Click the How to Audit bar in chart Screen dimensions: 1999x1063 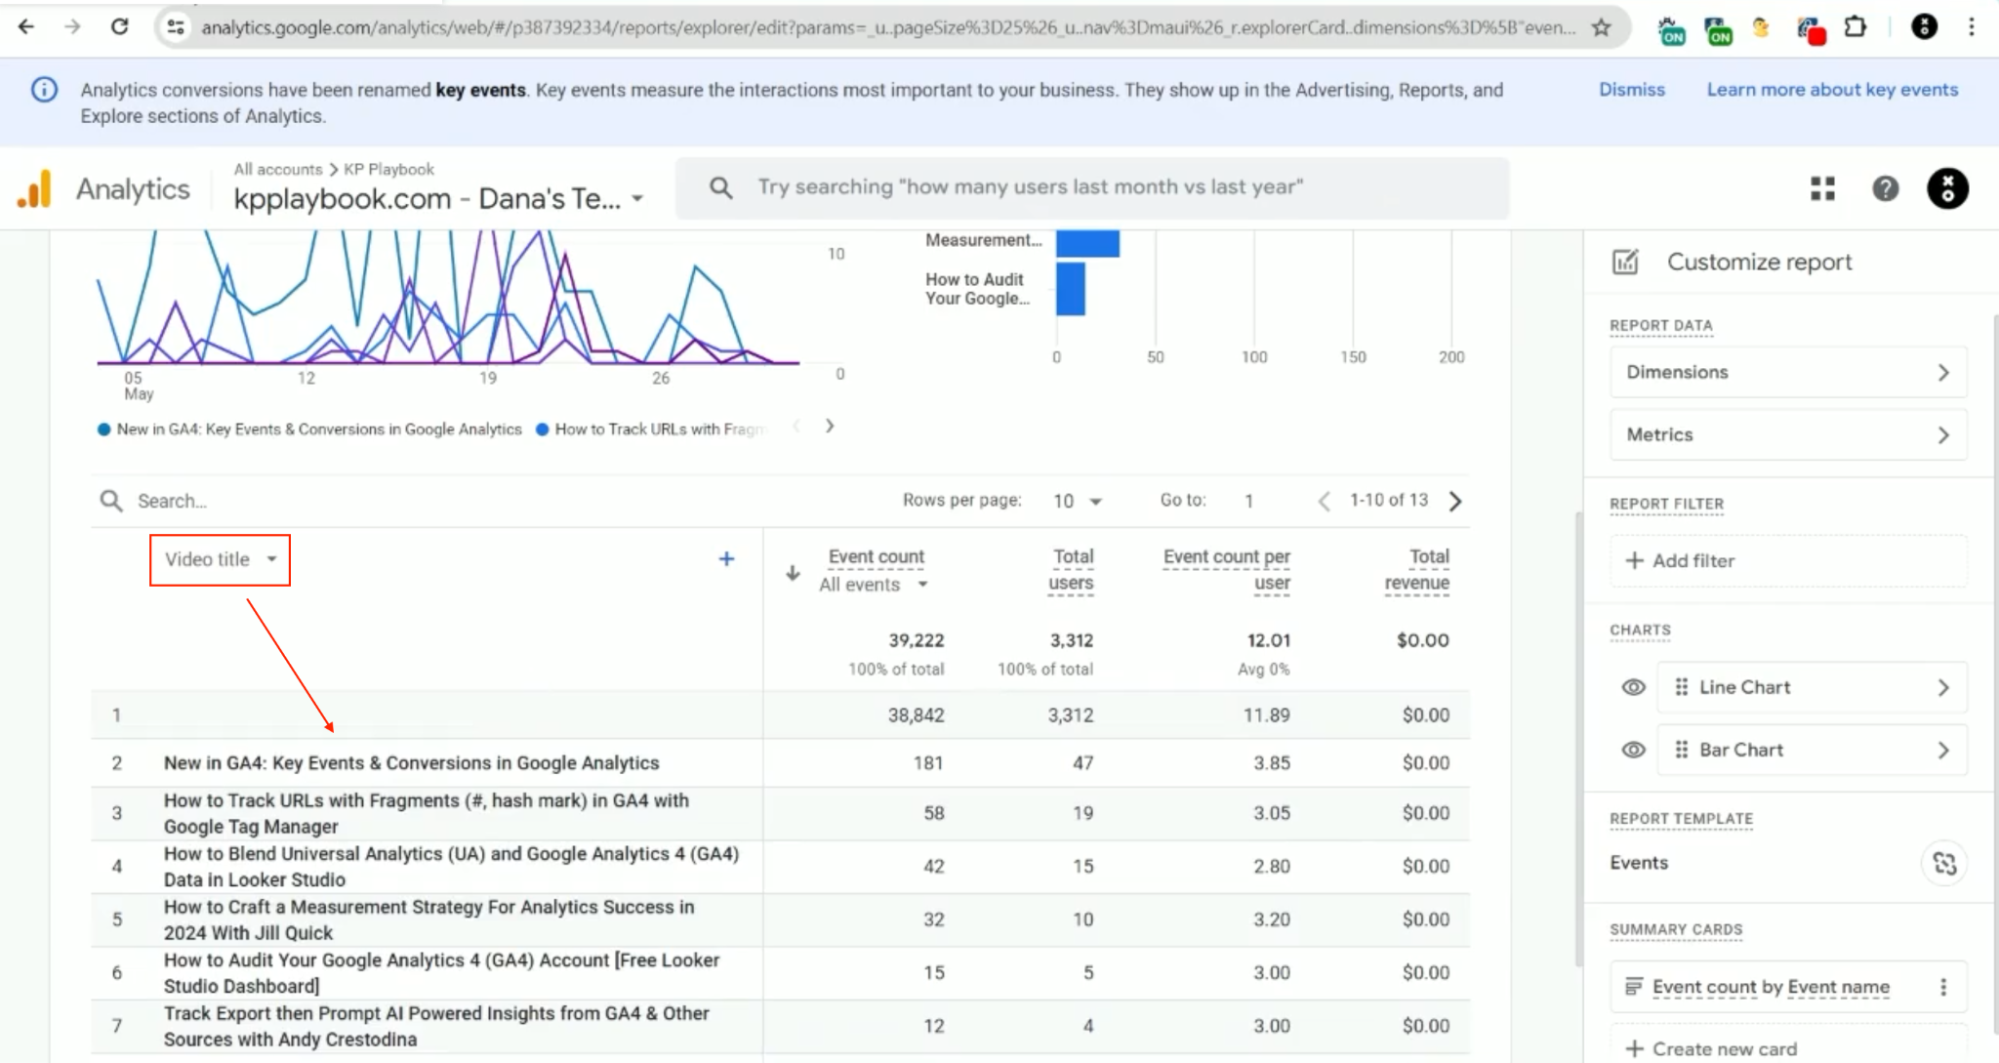tap(1070, 289)
